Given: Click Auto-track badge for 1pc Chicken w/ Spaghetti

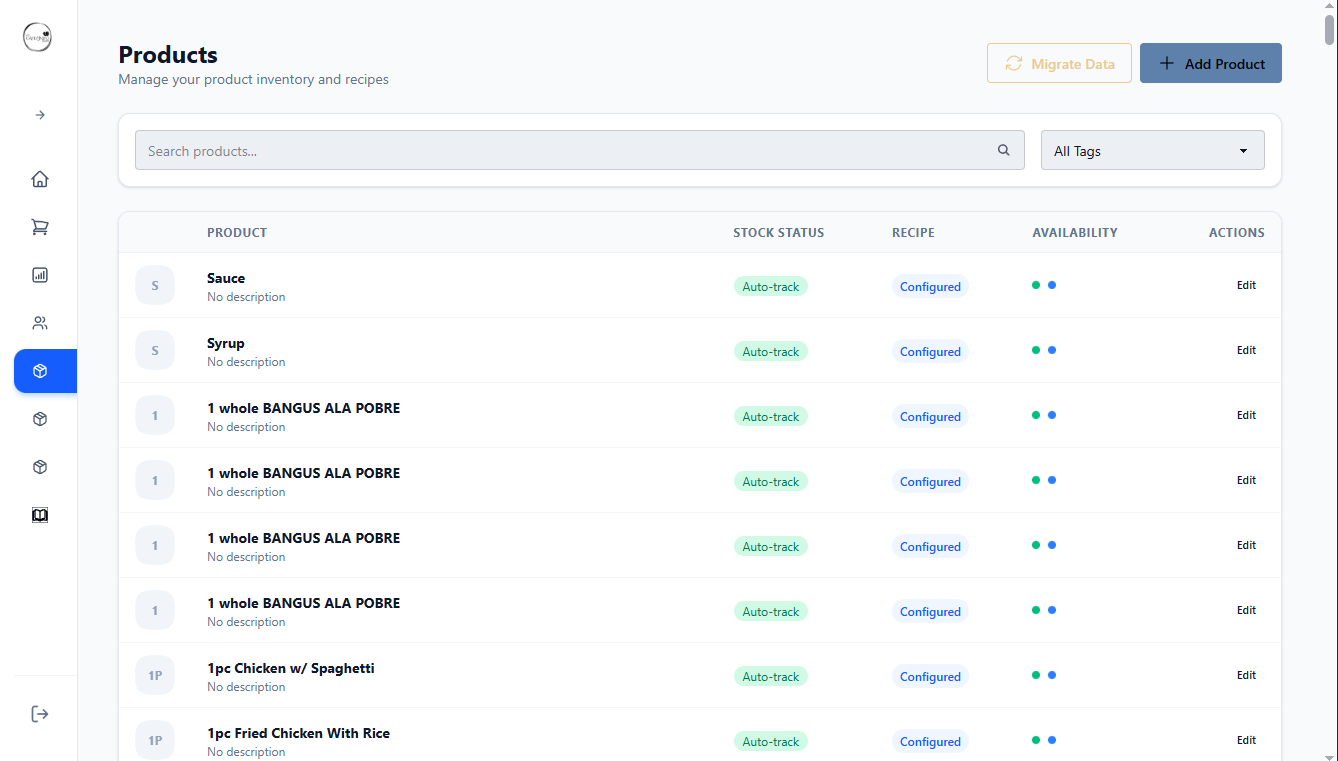Looking at the screenshot, I should [771, 676].
